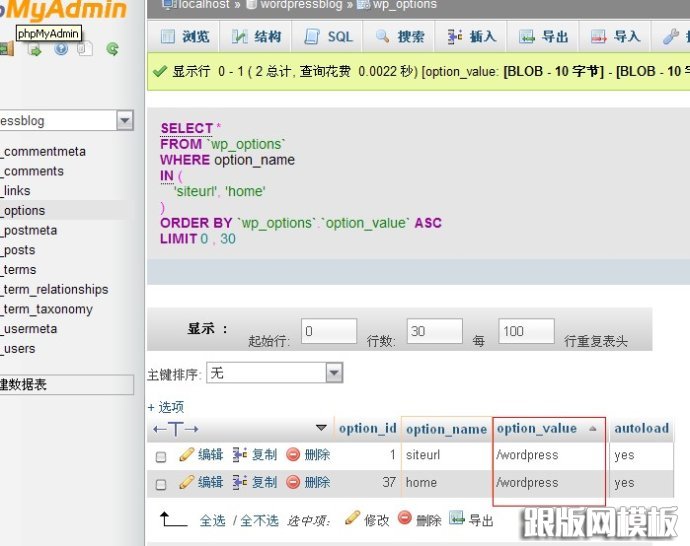The height and width of the screenshot is (546, 690).
Task: Tick the checkbox for the siteurl row
Action: point(161,457)
